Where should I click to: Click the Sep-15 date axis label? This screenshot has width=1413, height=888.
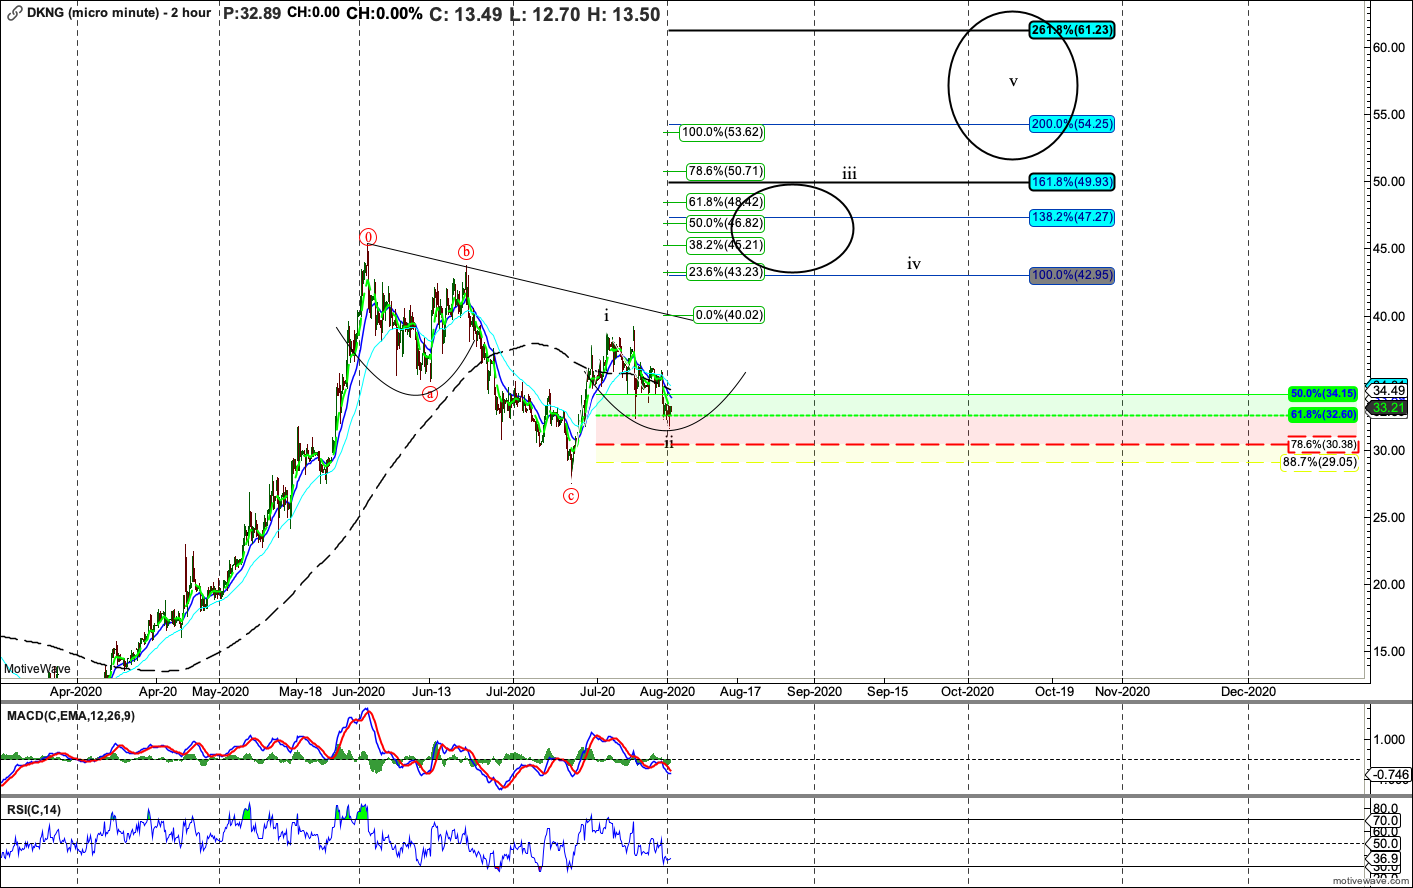click(x=887, y=691)
